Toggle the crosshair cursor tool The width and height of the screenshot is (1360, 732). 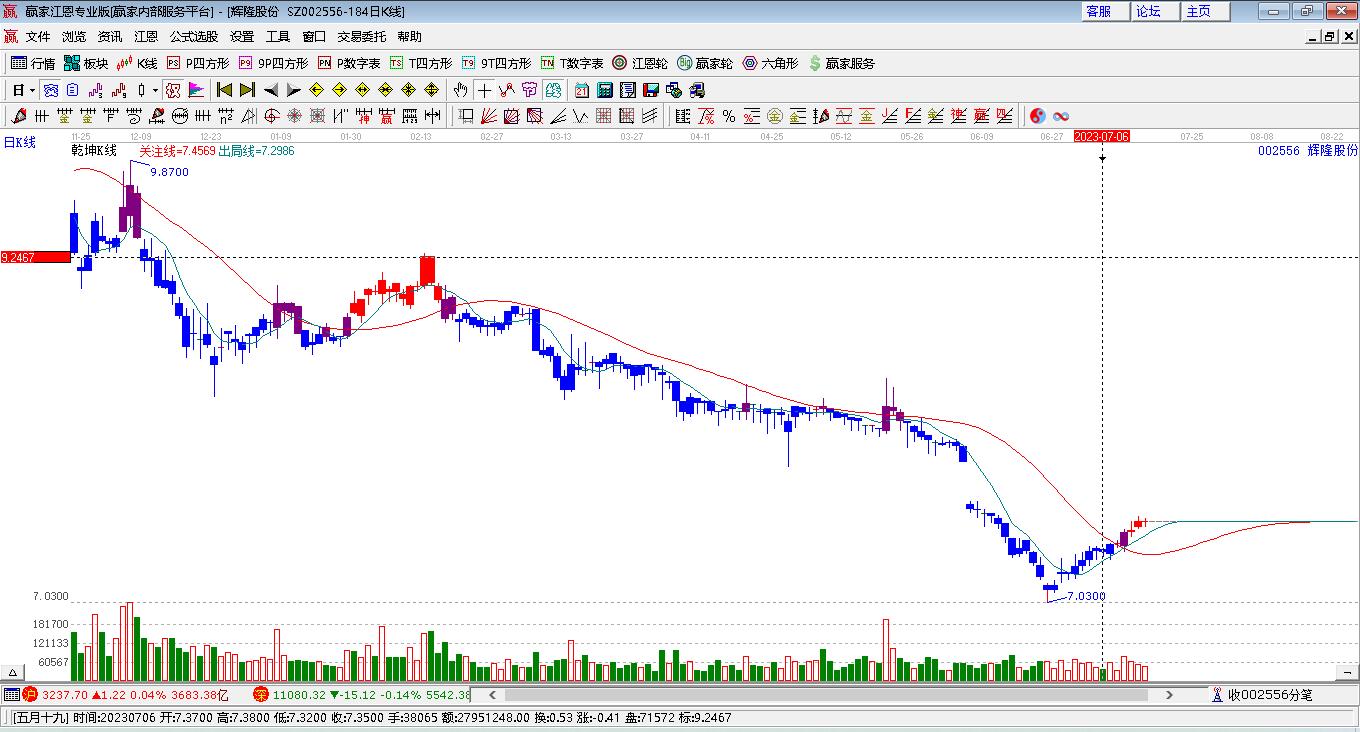(x=484, y=90)
